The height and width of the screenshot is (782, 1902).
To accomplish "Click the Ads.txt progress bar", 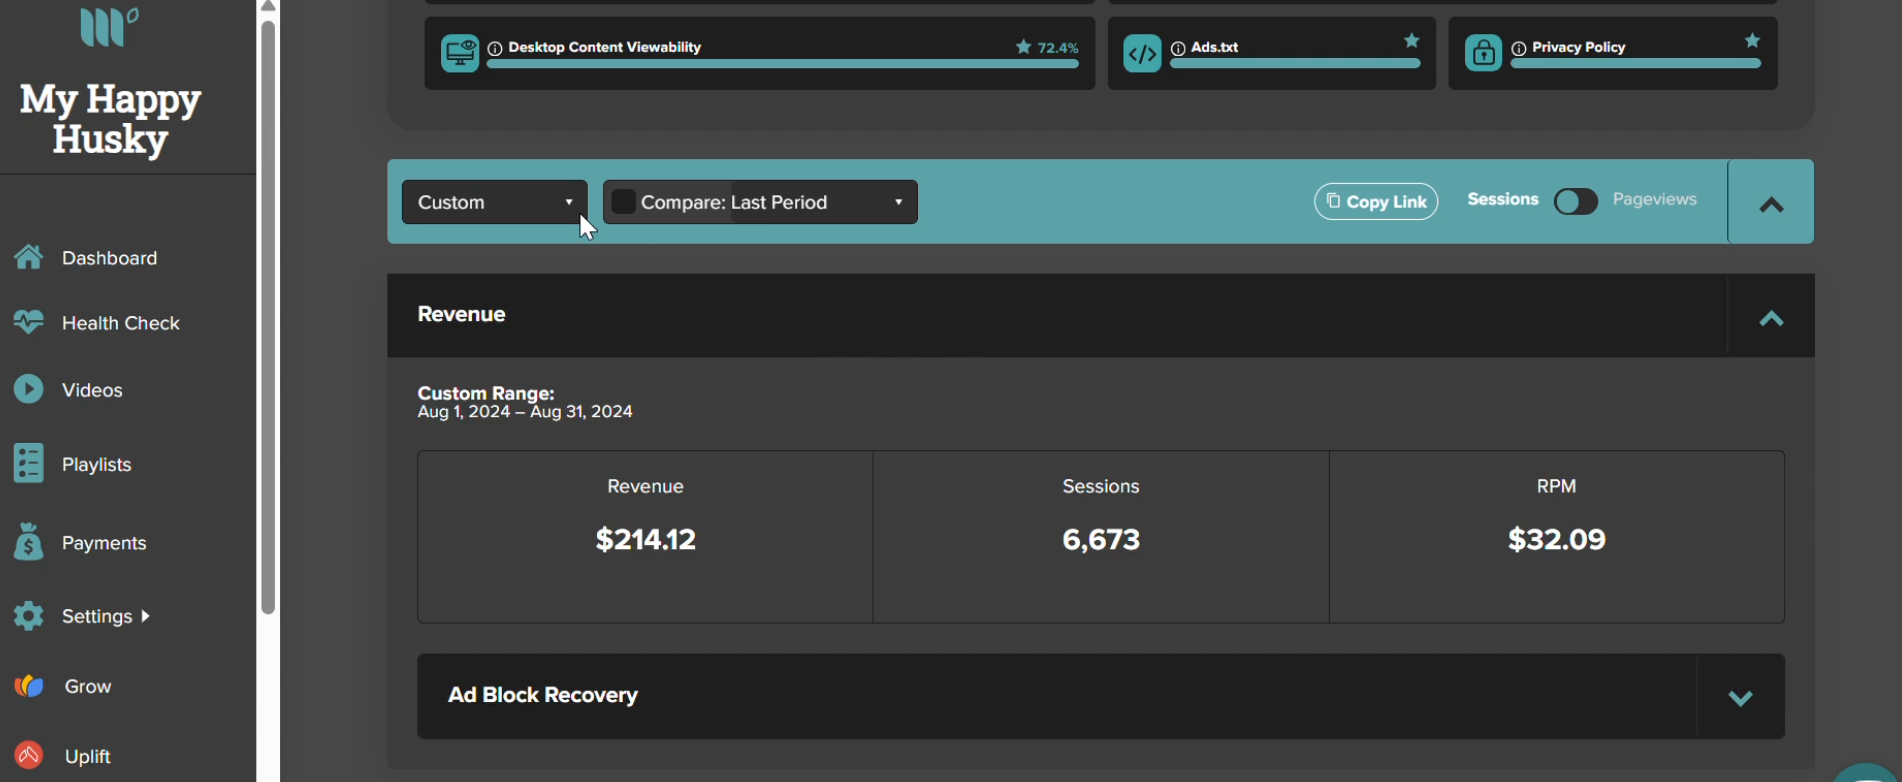I will 1295,64.
